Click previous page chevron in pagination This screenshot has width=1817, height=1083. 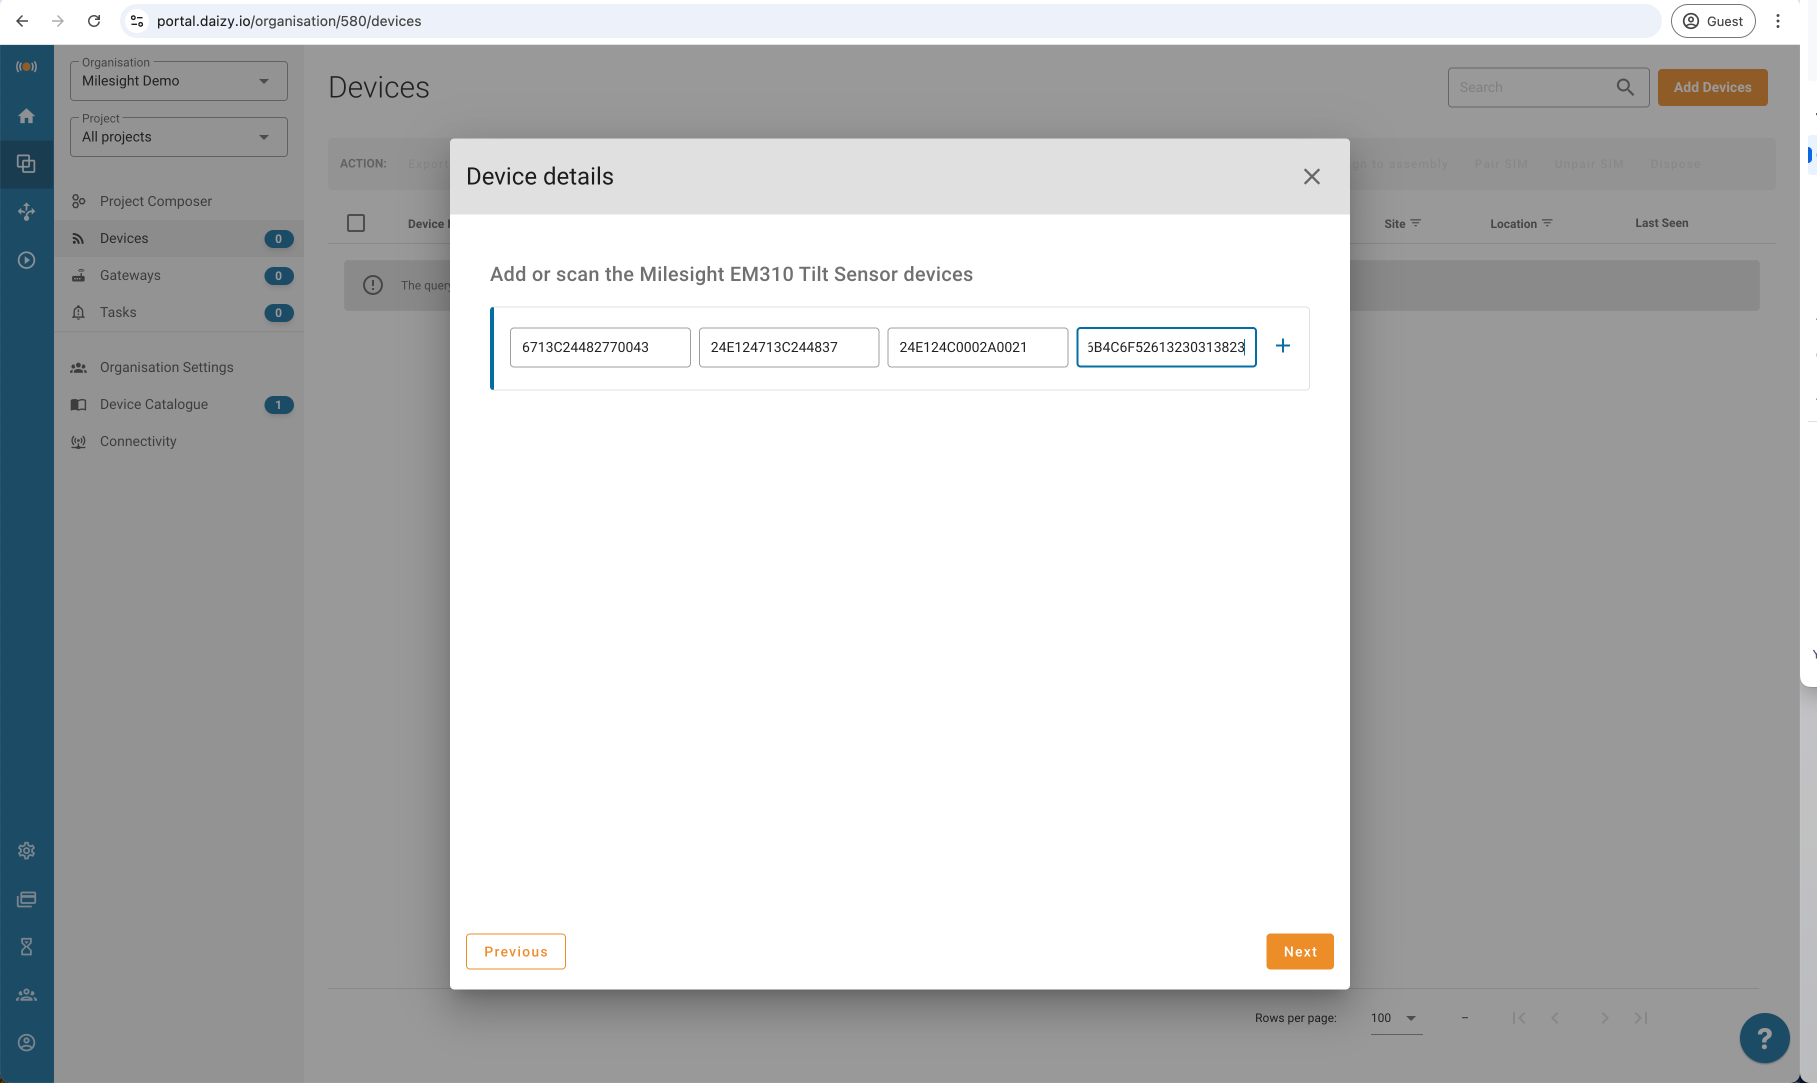coord(1555,1018)
